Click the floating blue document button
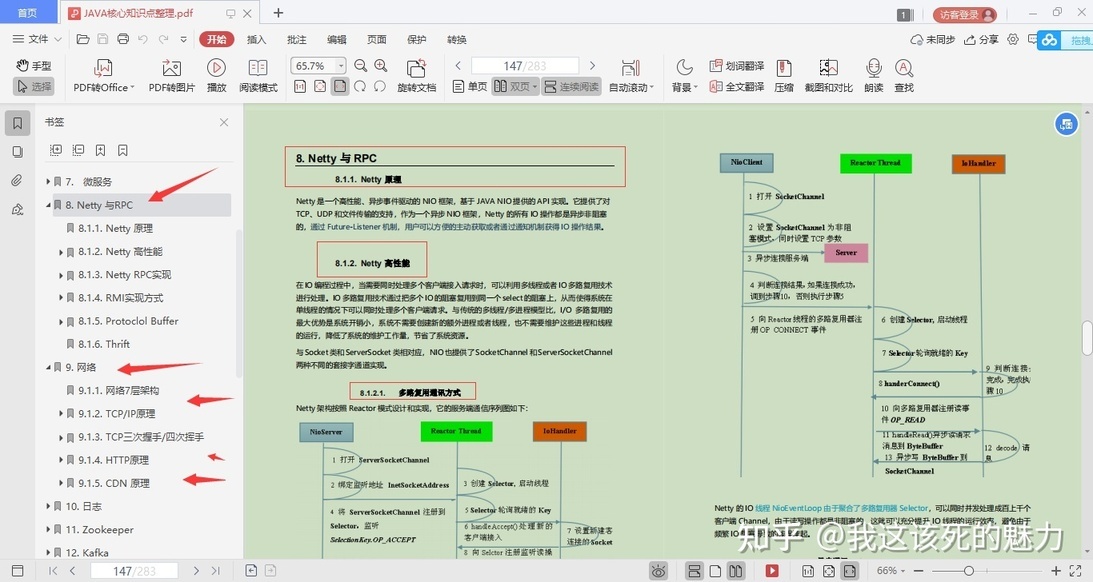 click(x=1066, y=125)
